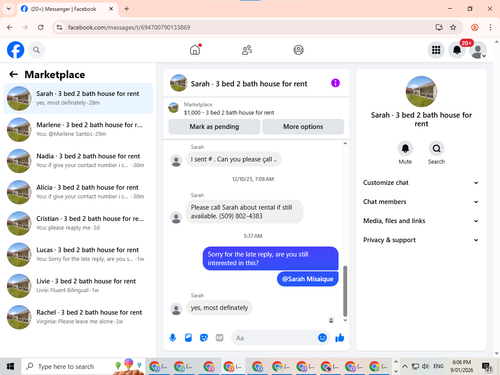Close the Messenger Facebook tab
The width and height of the screenshot is (500, 375).
(111, 9)
